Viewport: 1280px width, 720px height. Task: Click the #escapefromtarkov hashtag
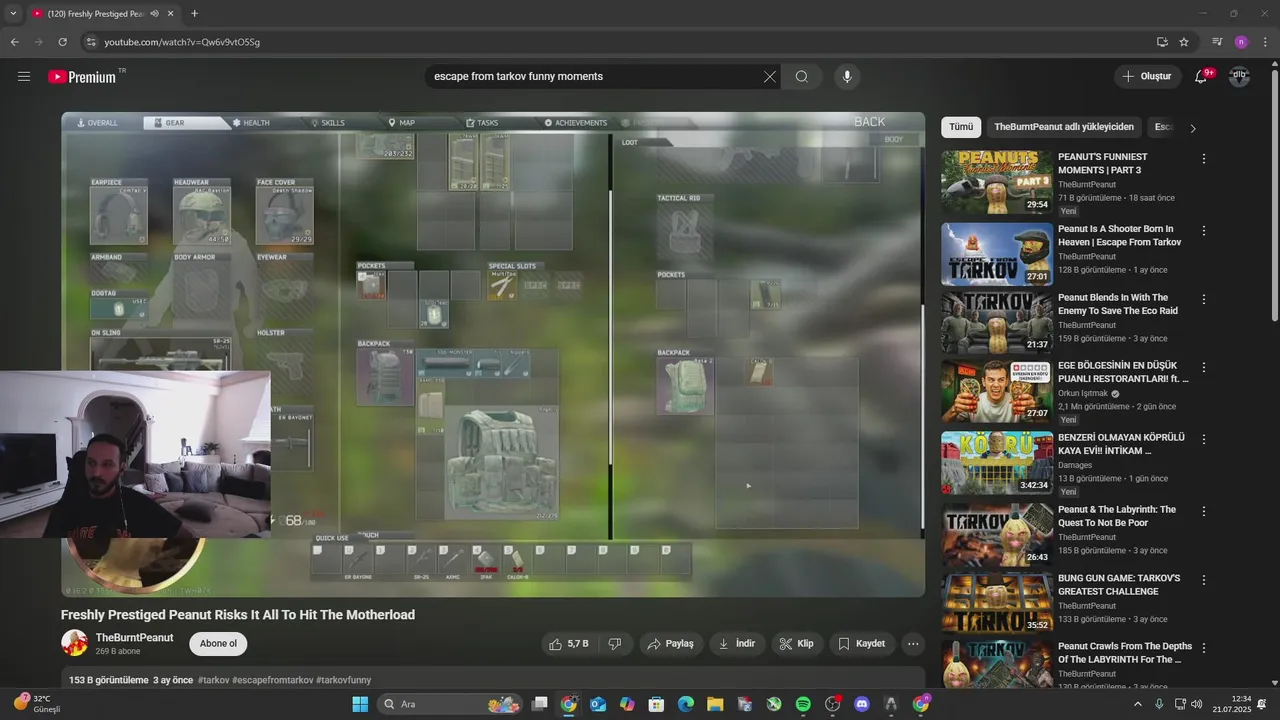coord(272,680)
